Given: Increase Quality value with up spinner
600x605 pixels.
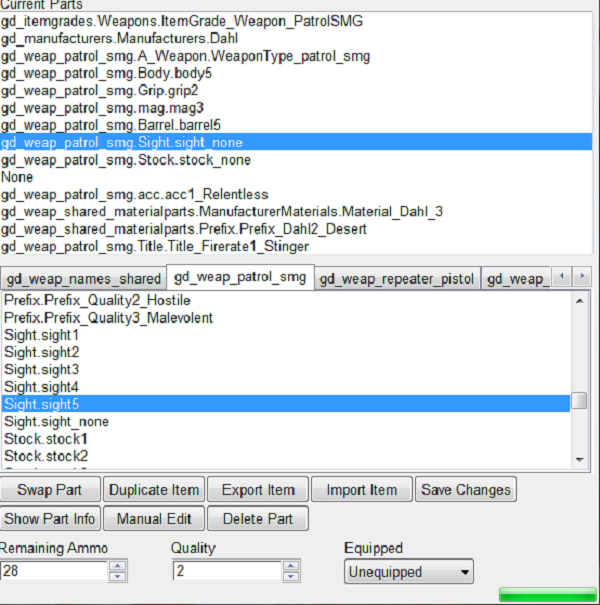Looking at the screenshot, I should 291,567.
